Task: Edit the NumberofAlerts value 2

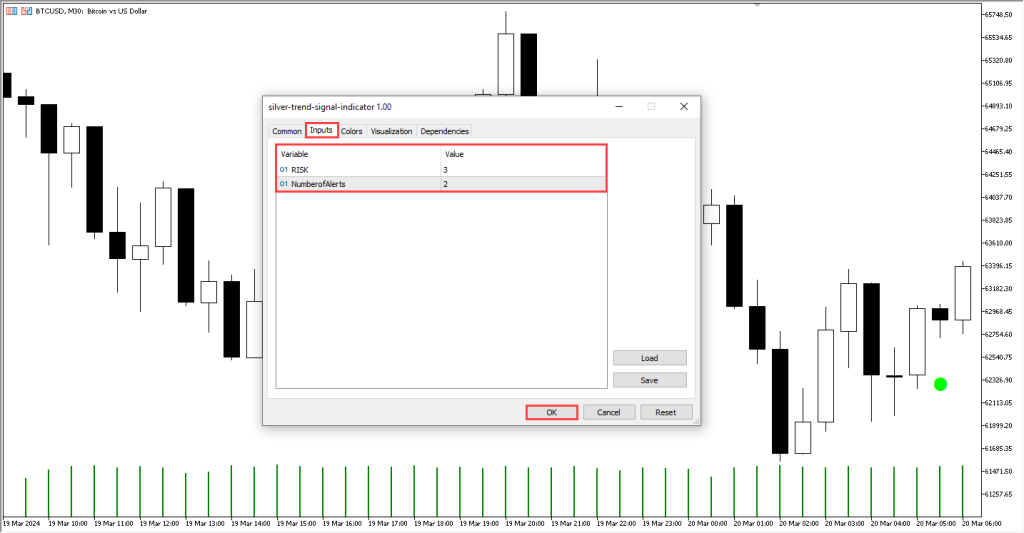Action: tap(524, 184)
